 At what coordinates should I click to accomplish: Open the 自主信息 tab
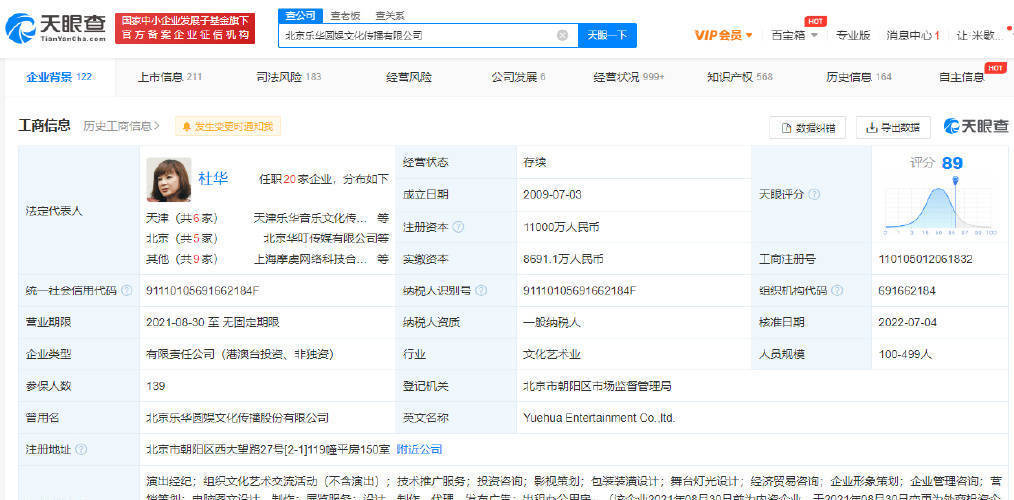[x=962, y=77]
